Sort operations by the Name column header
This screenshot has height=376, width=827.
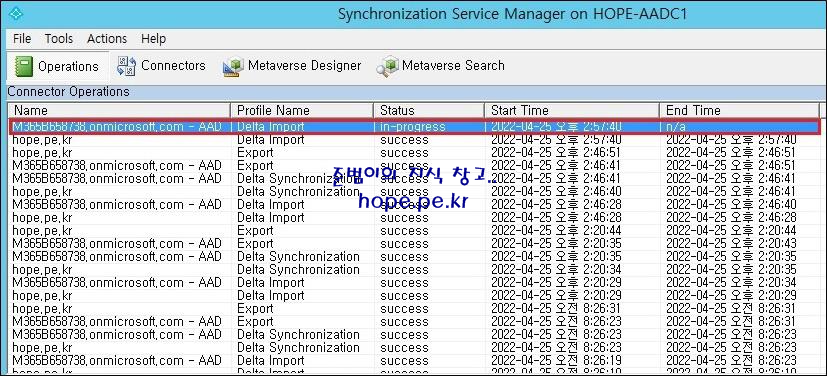pos(119,111)
